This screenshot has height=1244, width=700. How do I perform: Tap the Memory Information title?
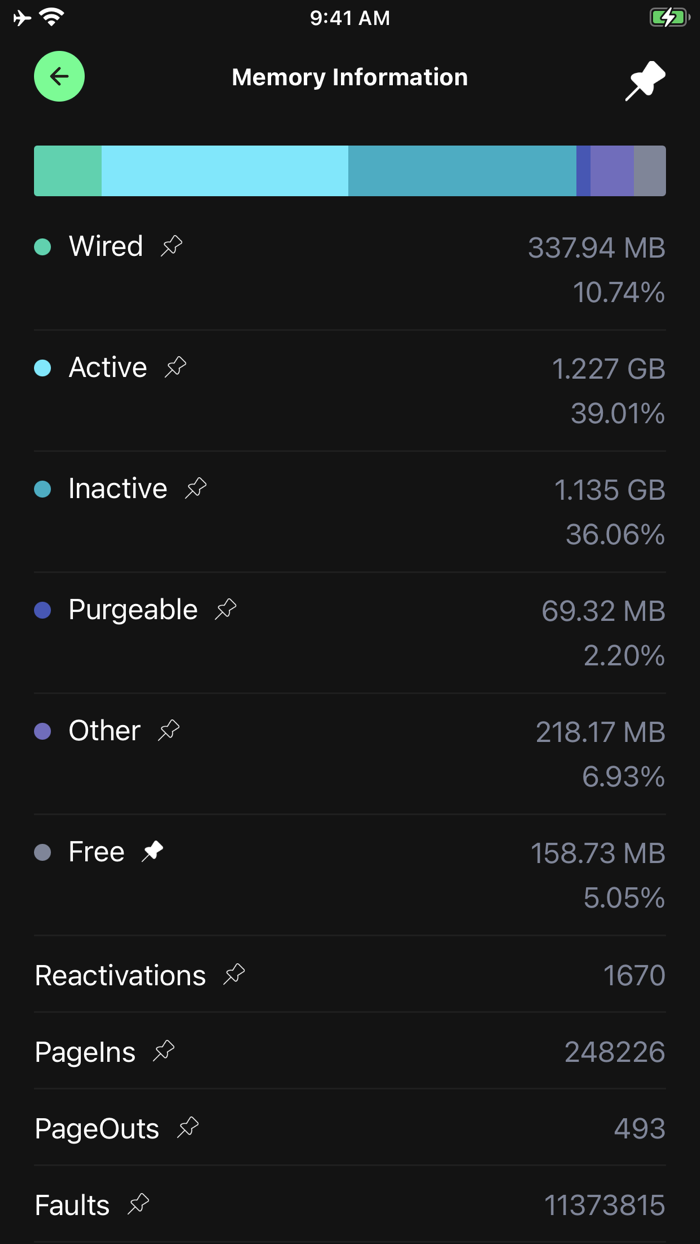click(x=350, y=78)
